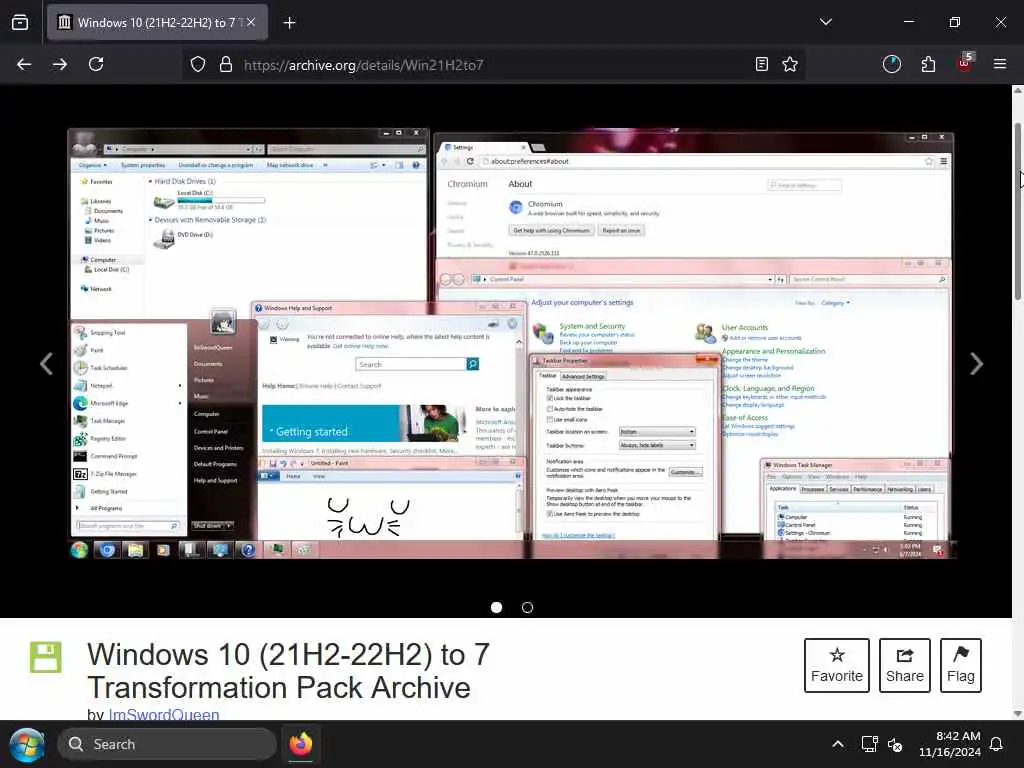1024x768 pixels.
Task: Go back one page
Action: click(24, 64)
